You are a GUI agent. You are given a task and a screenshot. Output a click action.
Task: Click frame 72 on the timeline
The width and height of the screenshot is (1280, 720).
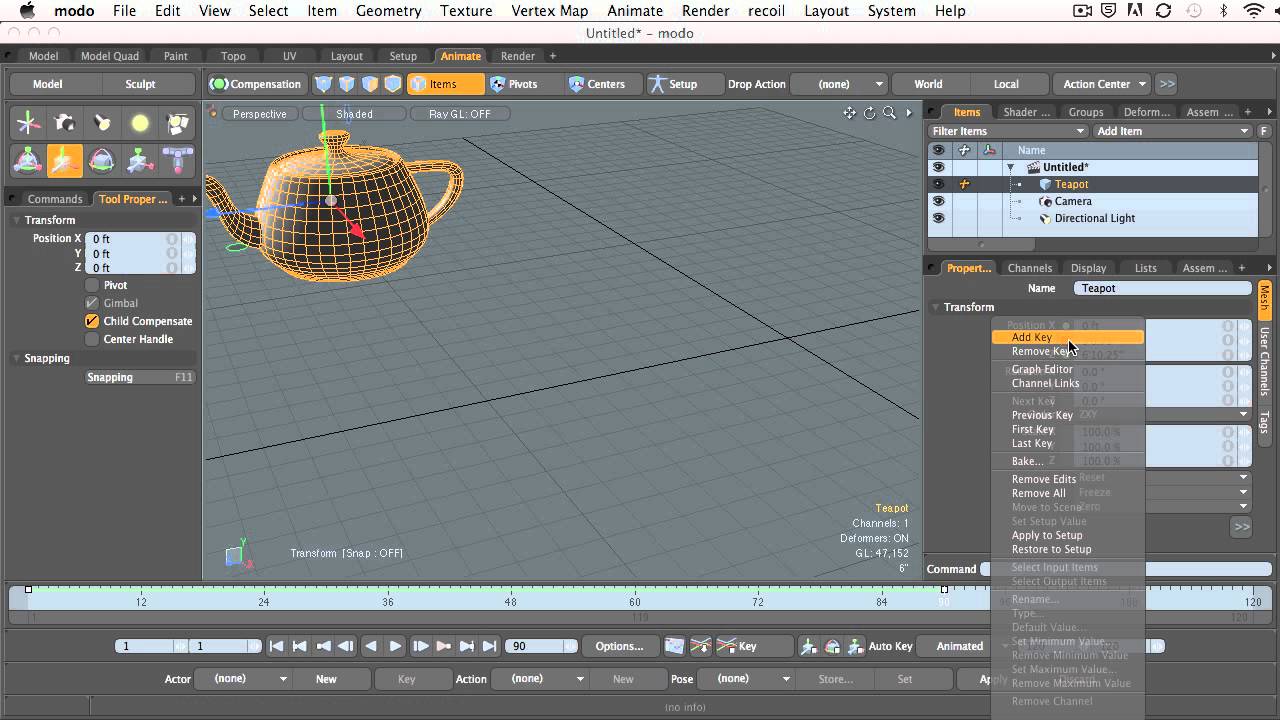tap(758, 602)
